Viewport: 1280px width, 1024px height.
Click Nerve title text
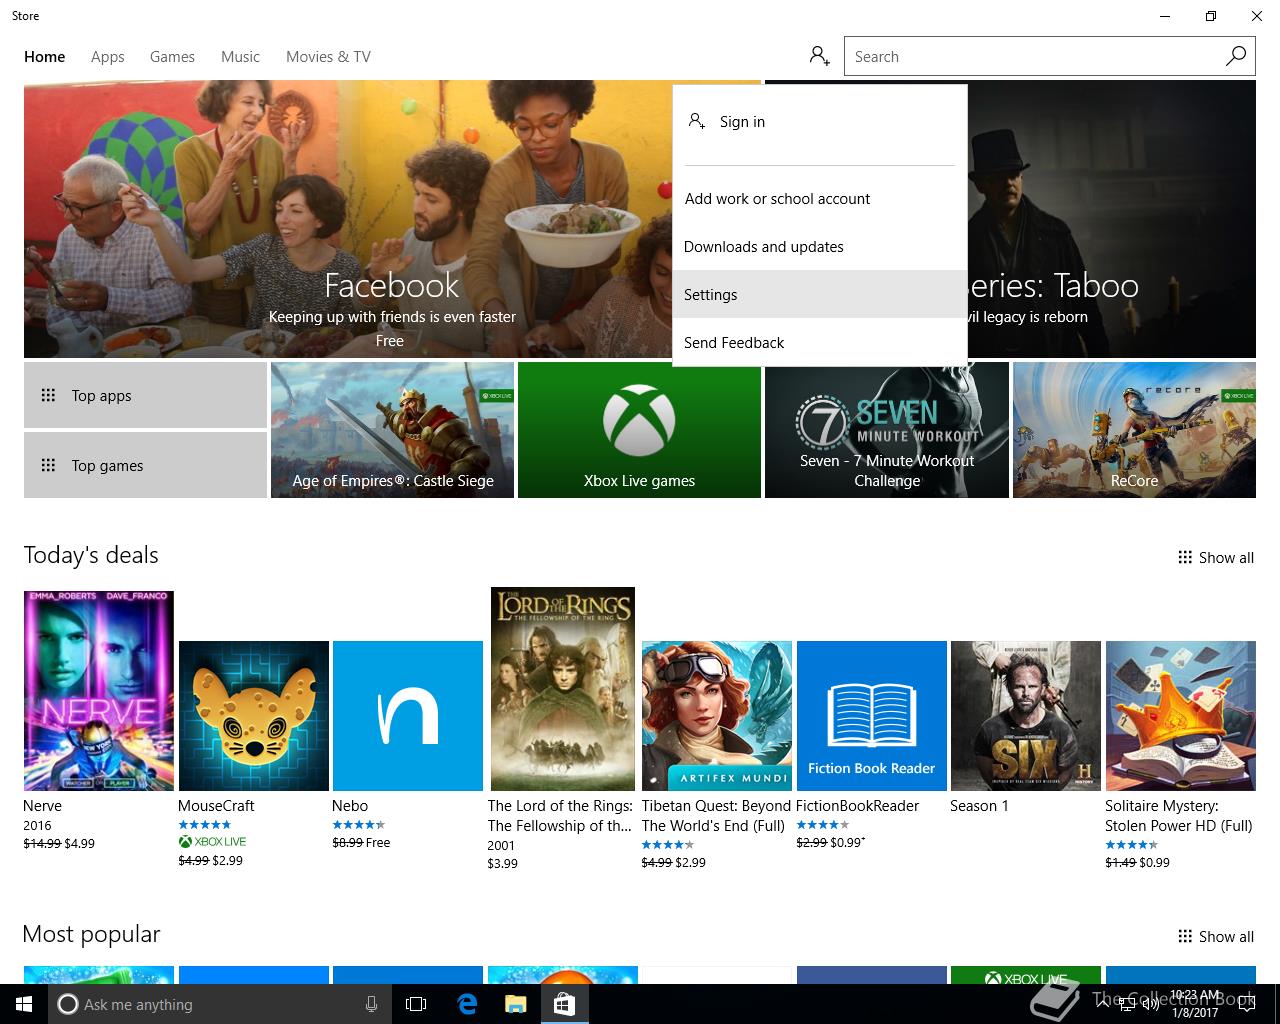[42, 805]
